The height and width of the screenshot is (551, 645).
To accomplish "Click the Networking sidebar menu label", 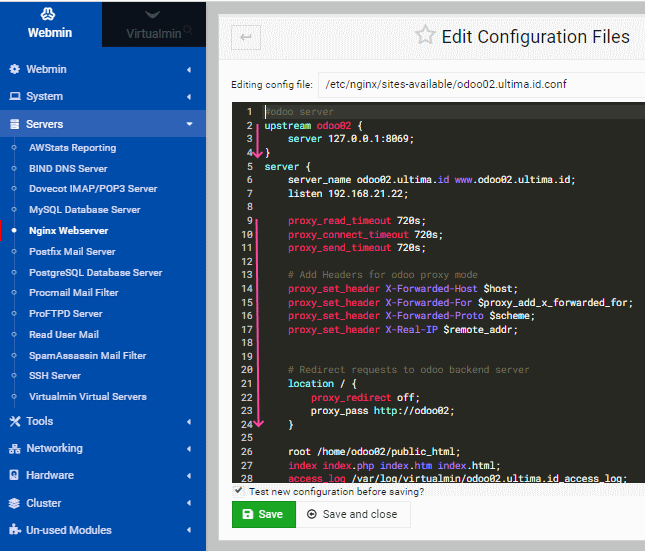I will click(54, 448).
